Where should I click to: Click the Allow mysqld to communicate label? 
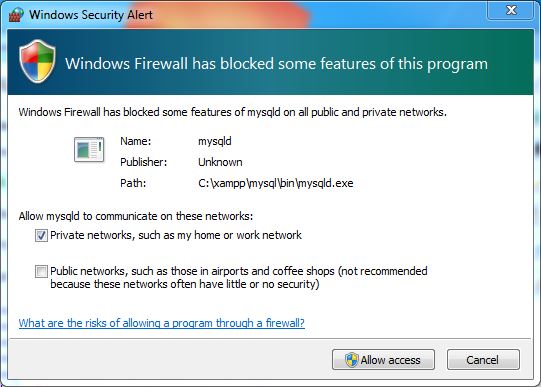(x=136, y=216)
